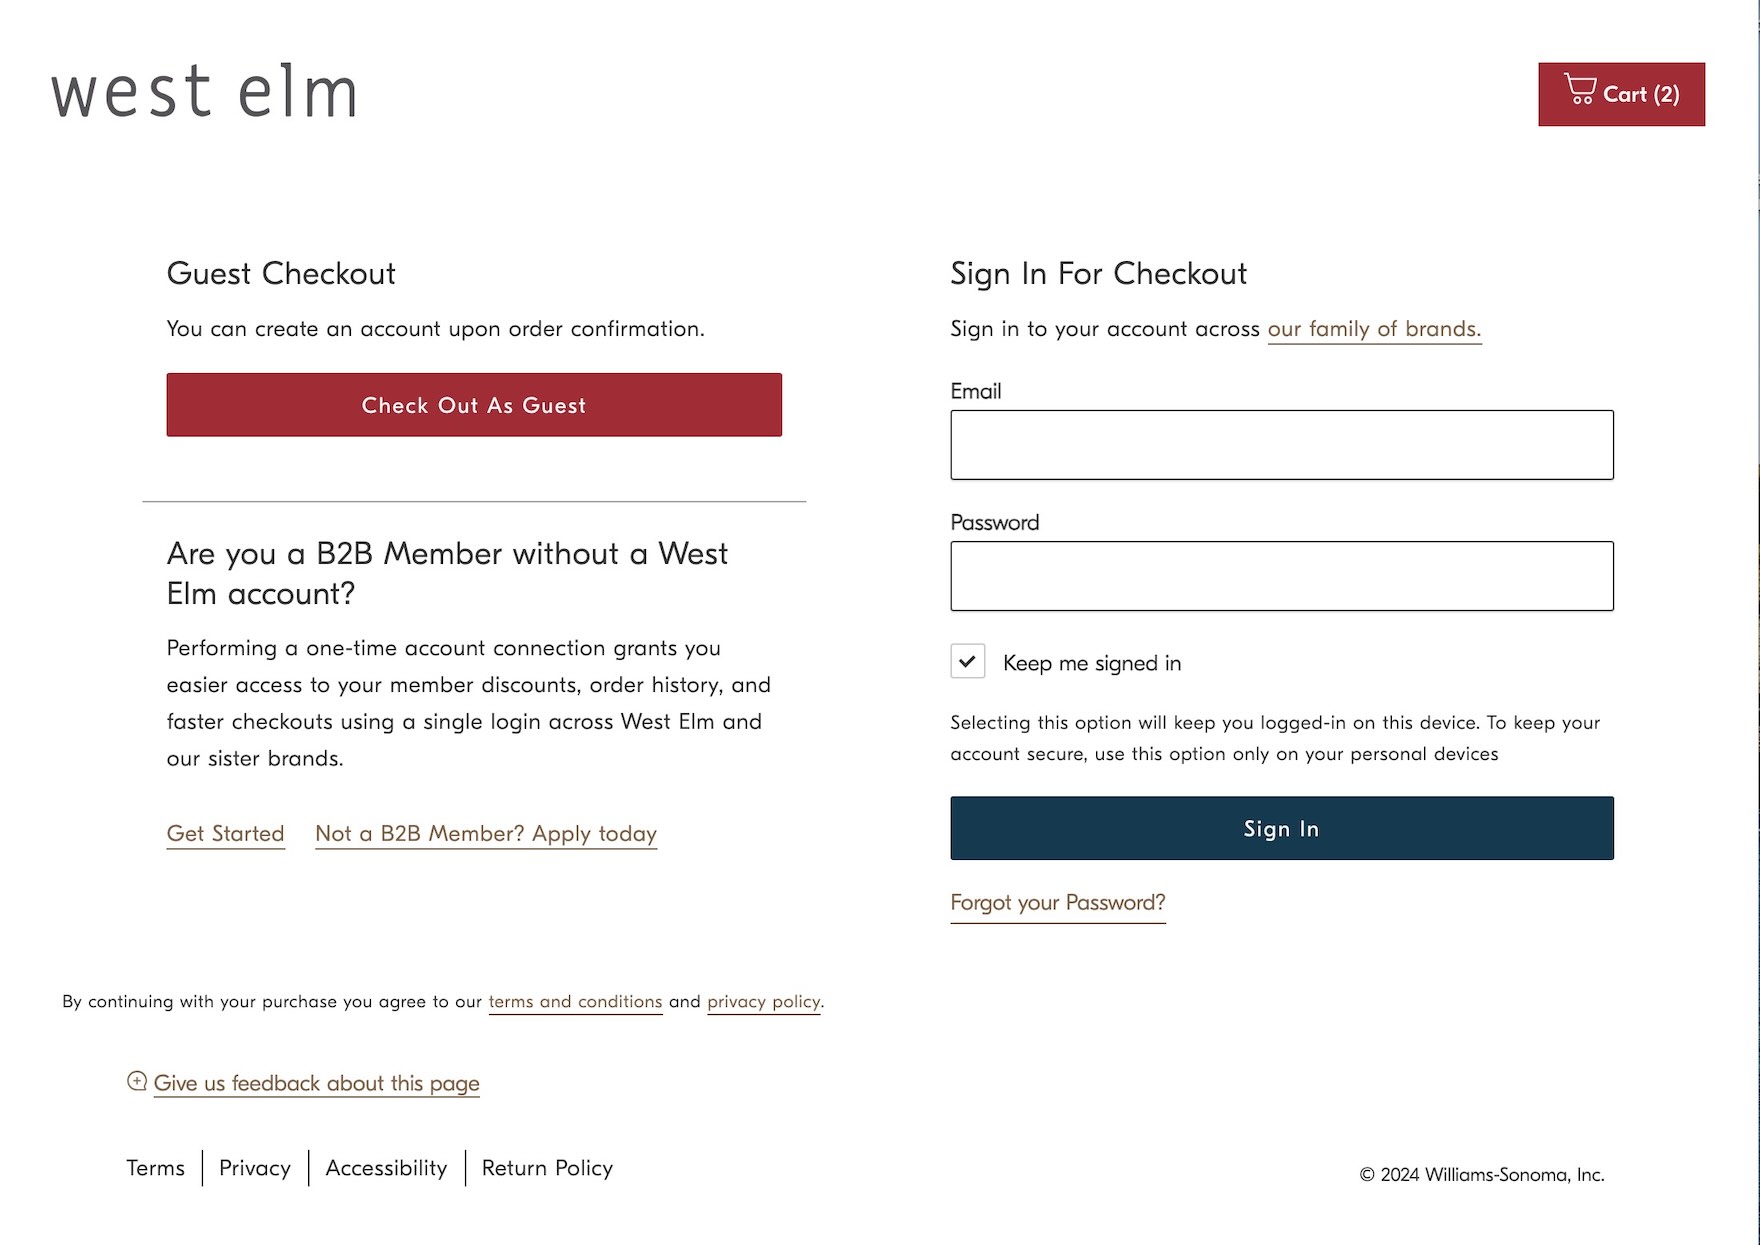Click Give us feedback about this page
Screen dimensions: 1760x1245
click(x=316, y=1084)
